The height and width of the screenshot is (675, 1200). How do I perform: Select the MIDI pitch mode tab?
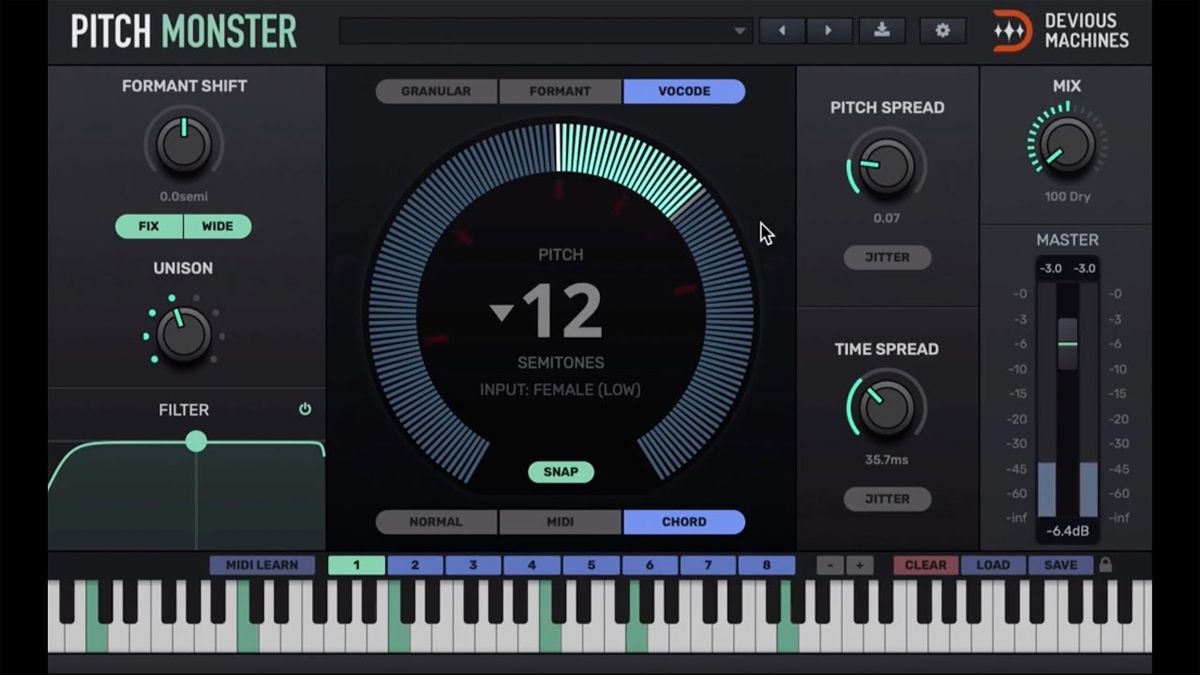[560, 521]
